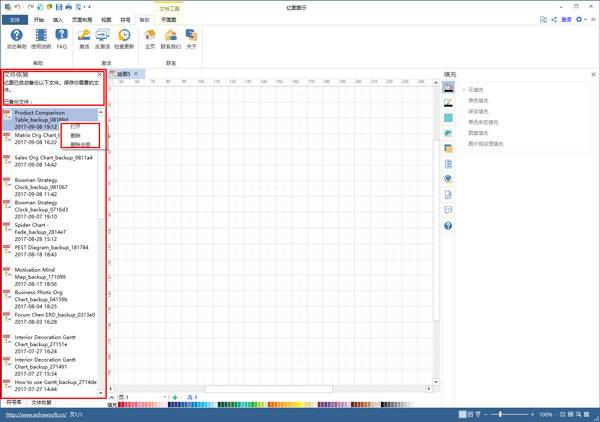Close the 填充 fill panel
Image resolution: width=600 pixels, height=422 pixels.
click(x=593, y=74)
